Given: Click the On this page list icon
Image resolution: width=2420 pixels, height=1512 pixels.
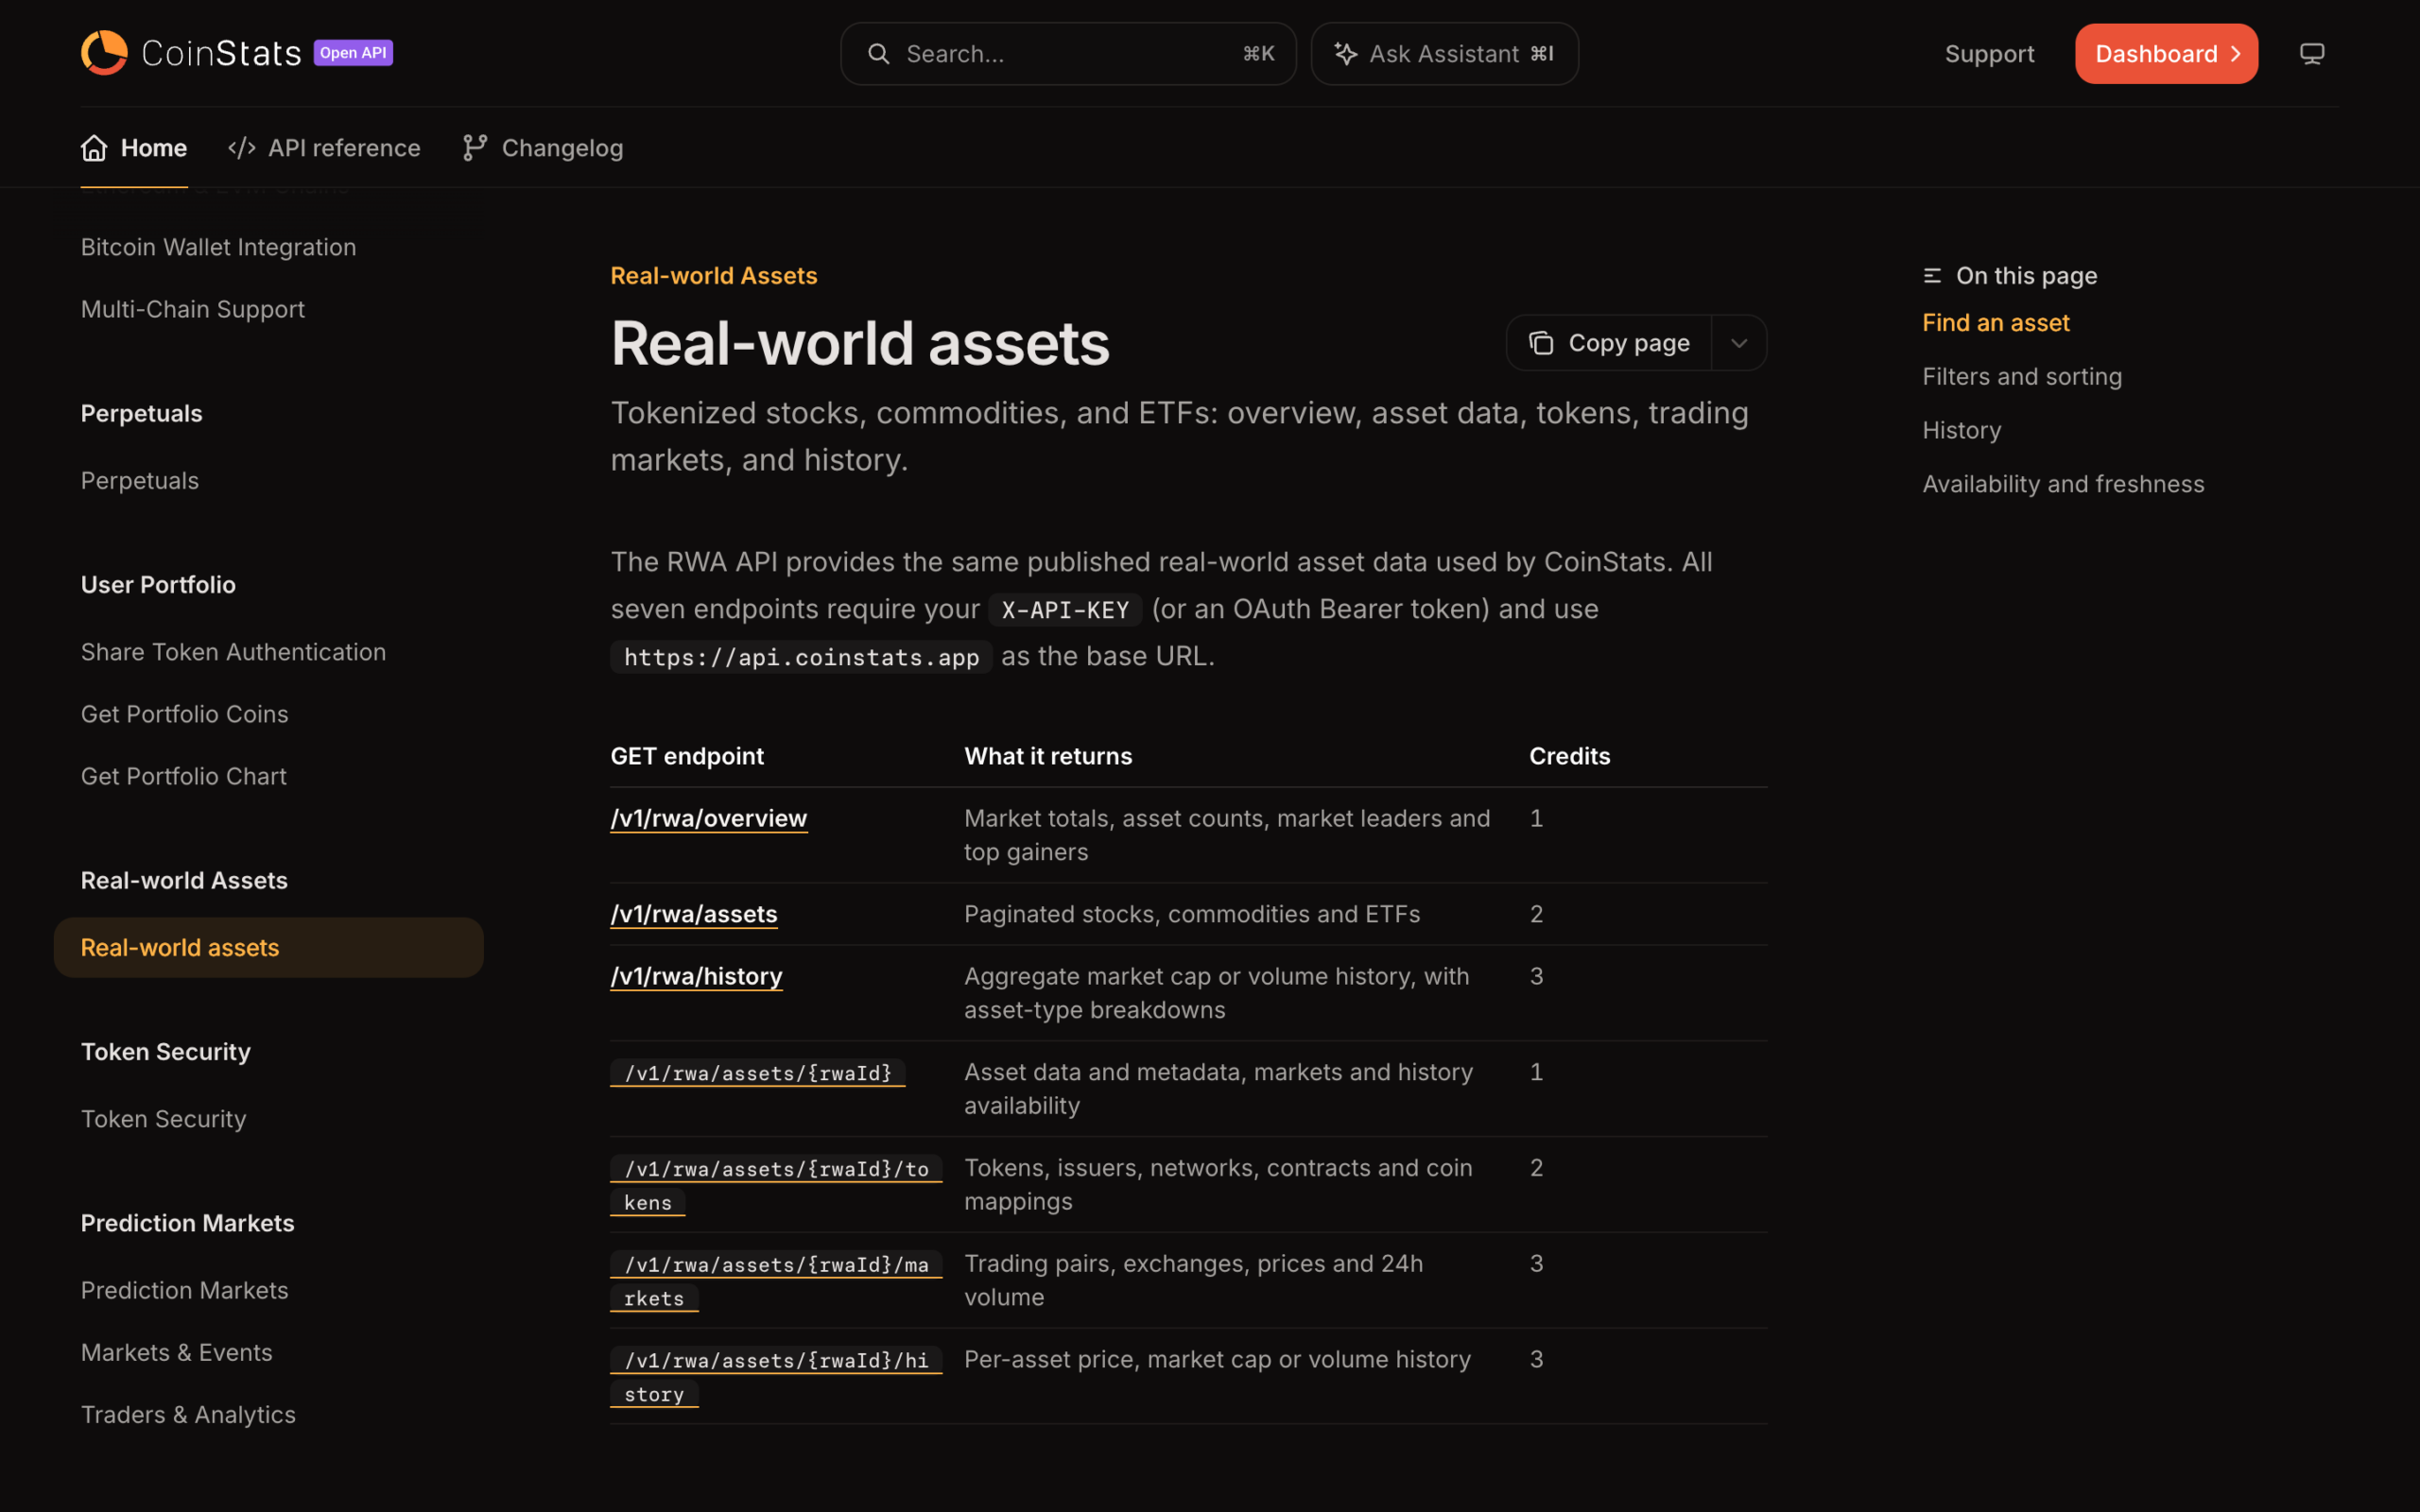Looking at the screenshot, I should [1932, 276].
